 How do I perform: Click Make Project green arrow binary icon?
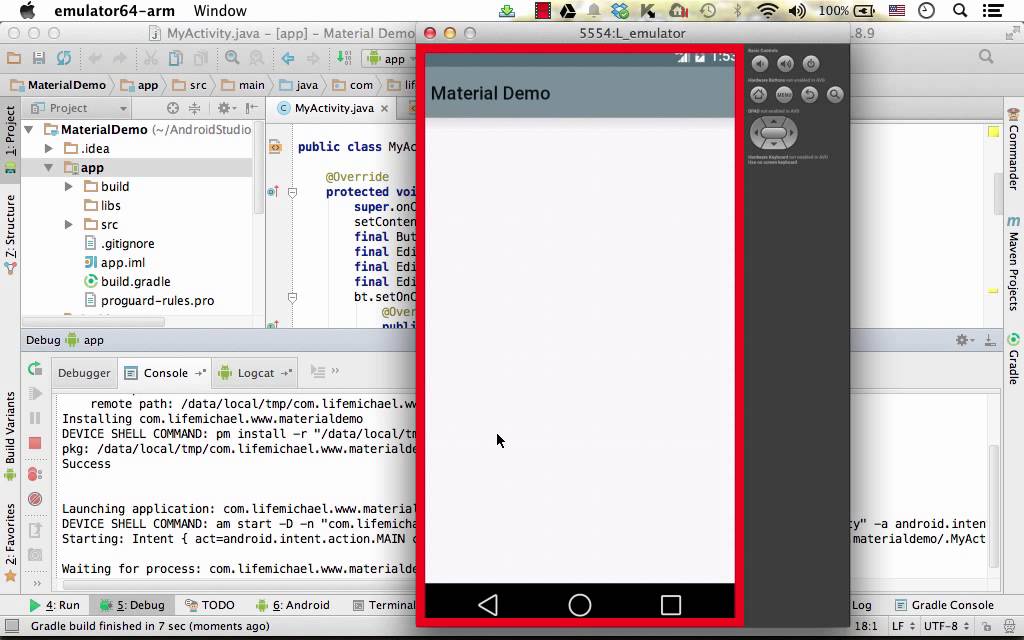344,58
